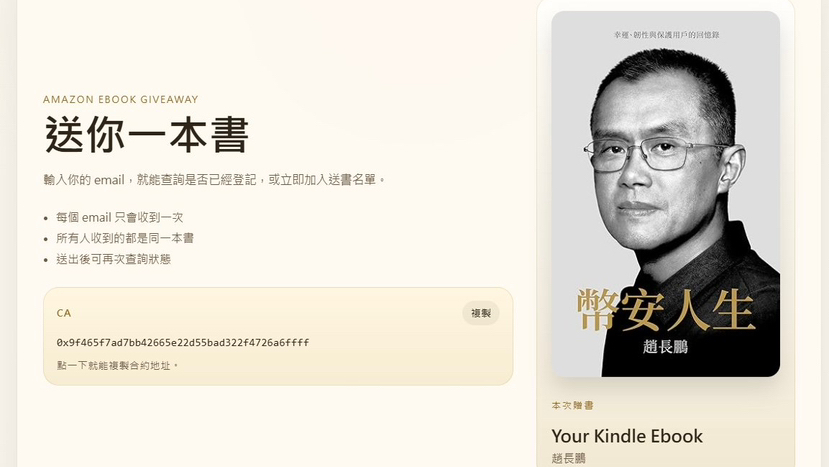829x467 pixels.
Task: Click bullet 送出後可再次查詢狀態
Action: click(113, 259)
